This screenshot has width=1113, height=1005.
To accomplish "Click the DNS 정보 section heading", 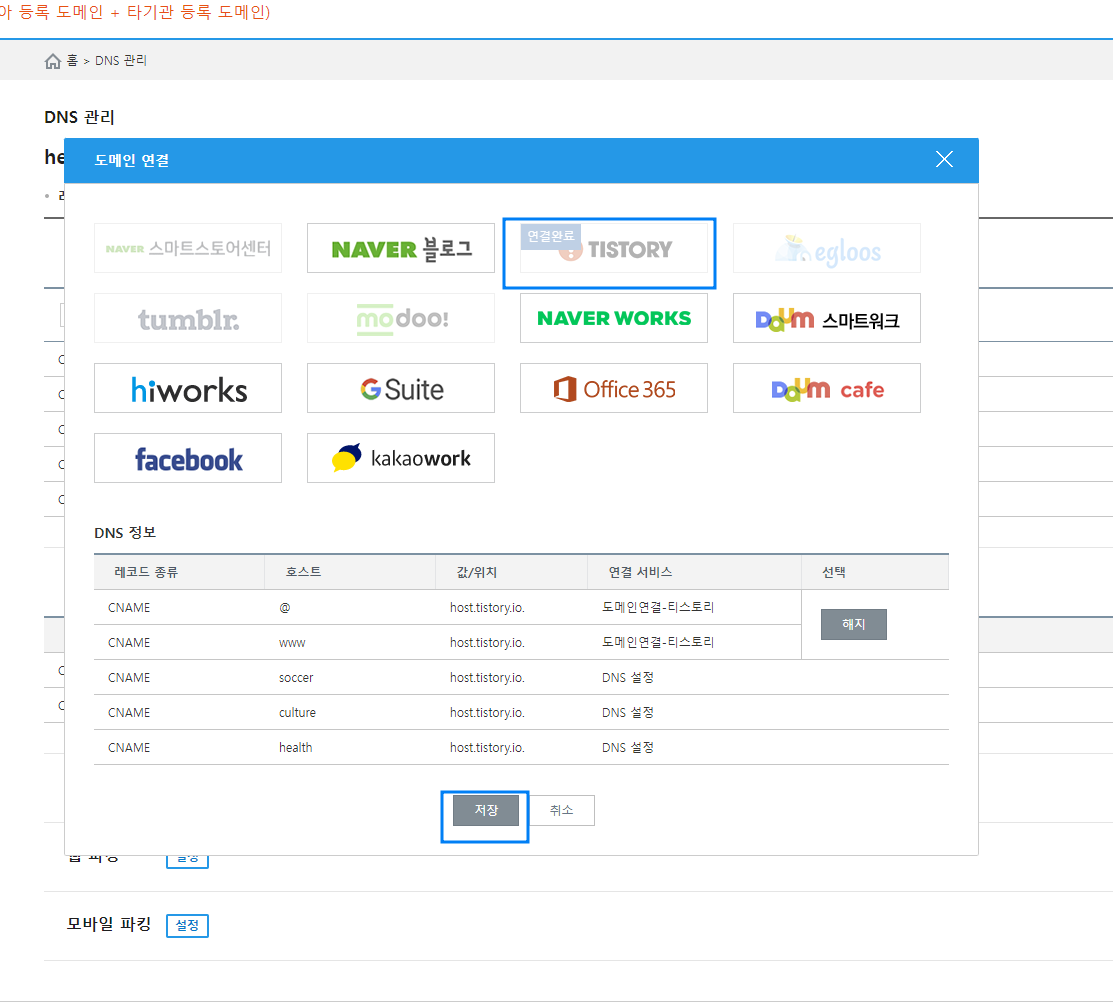I will 125,533.
